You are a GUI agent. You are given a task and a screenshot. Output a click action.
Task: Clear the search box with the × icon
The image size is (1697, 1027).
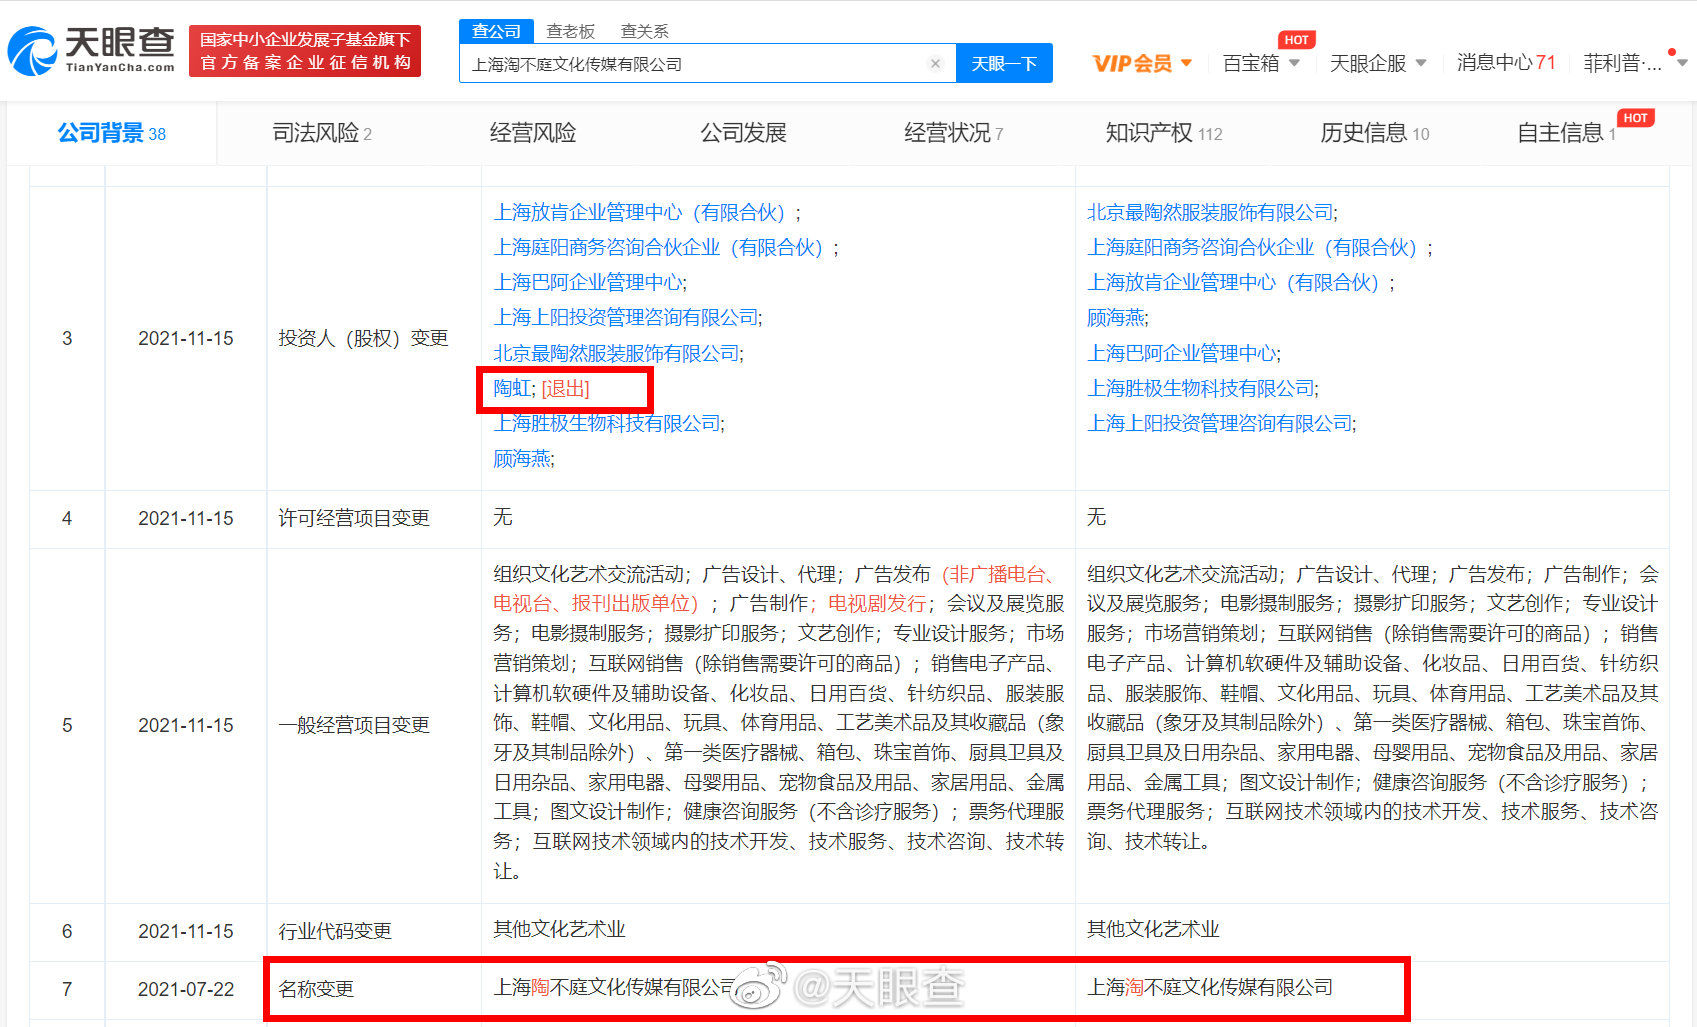coord(936,63)
